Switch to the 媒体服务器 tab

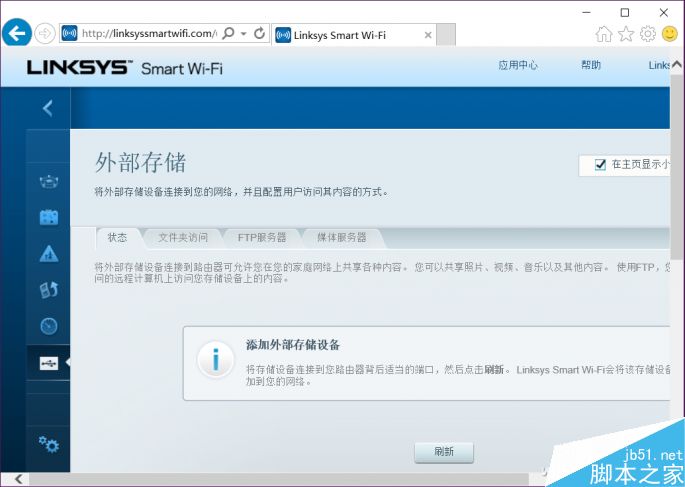coord(342,238)
